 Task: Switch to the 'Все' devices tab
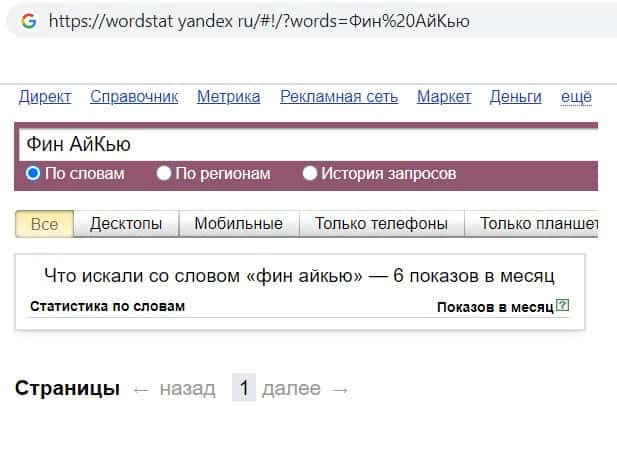(45, 224)
